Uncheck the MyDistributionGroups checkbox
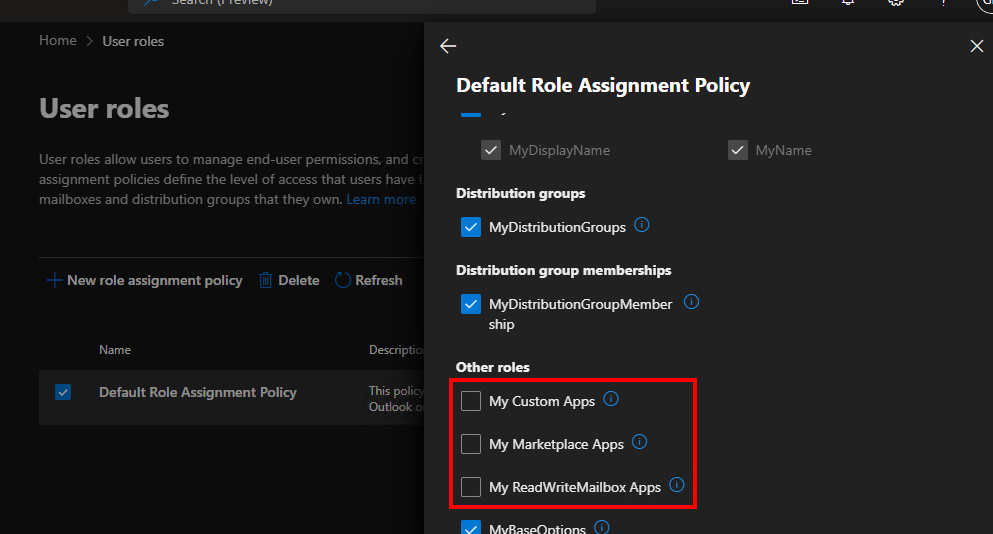 471,227
